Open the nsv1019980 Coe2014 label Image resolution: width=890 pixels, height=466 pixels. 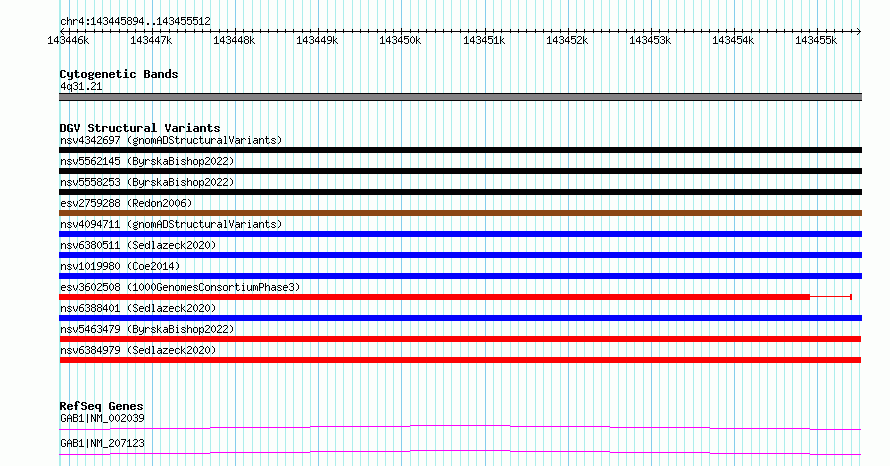click(x=120, y=266)
